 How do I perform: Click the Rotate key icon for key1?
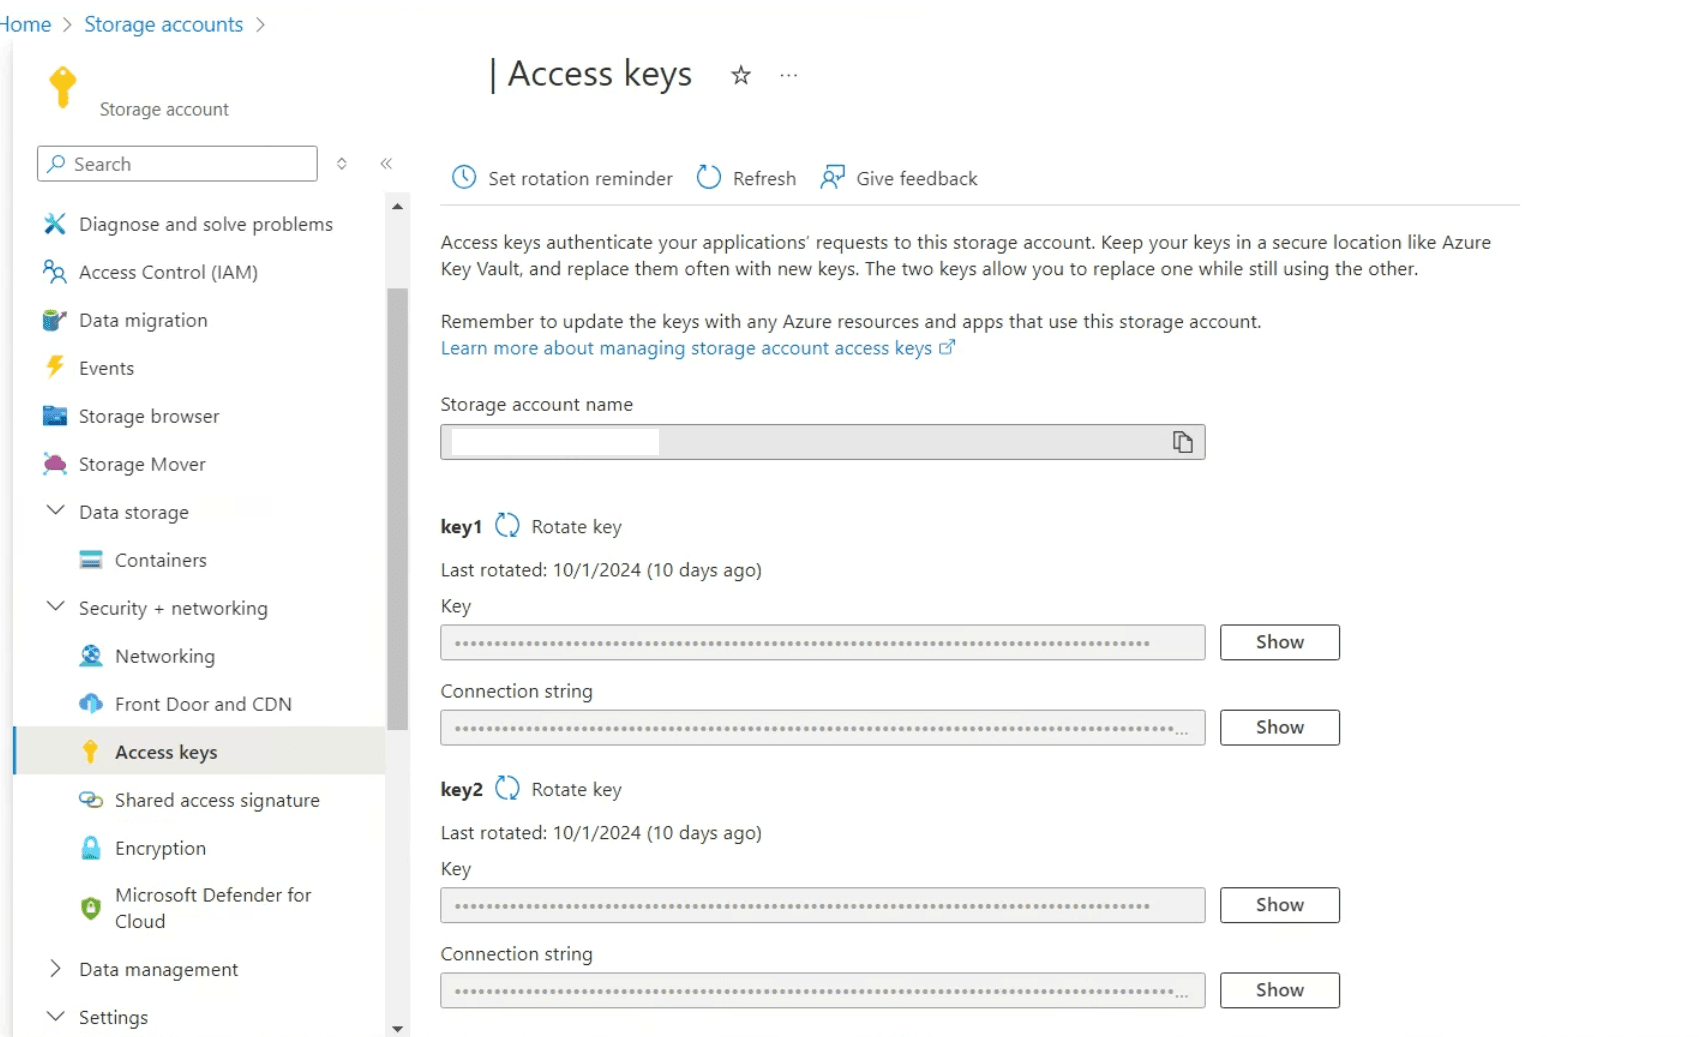tap(507, 526)
